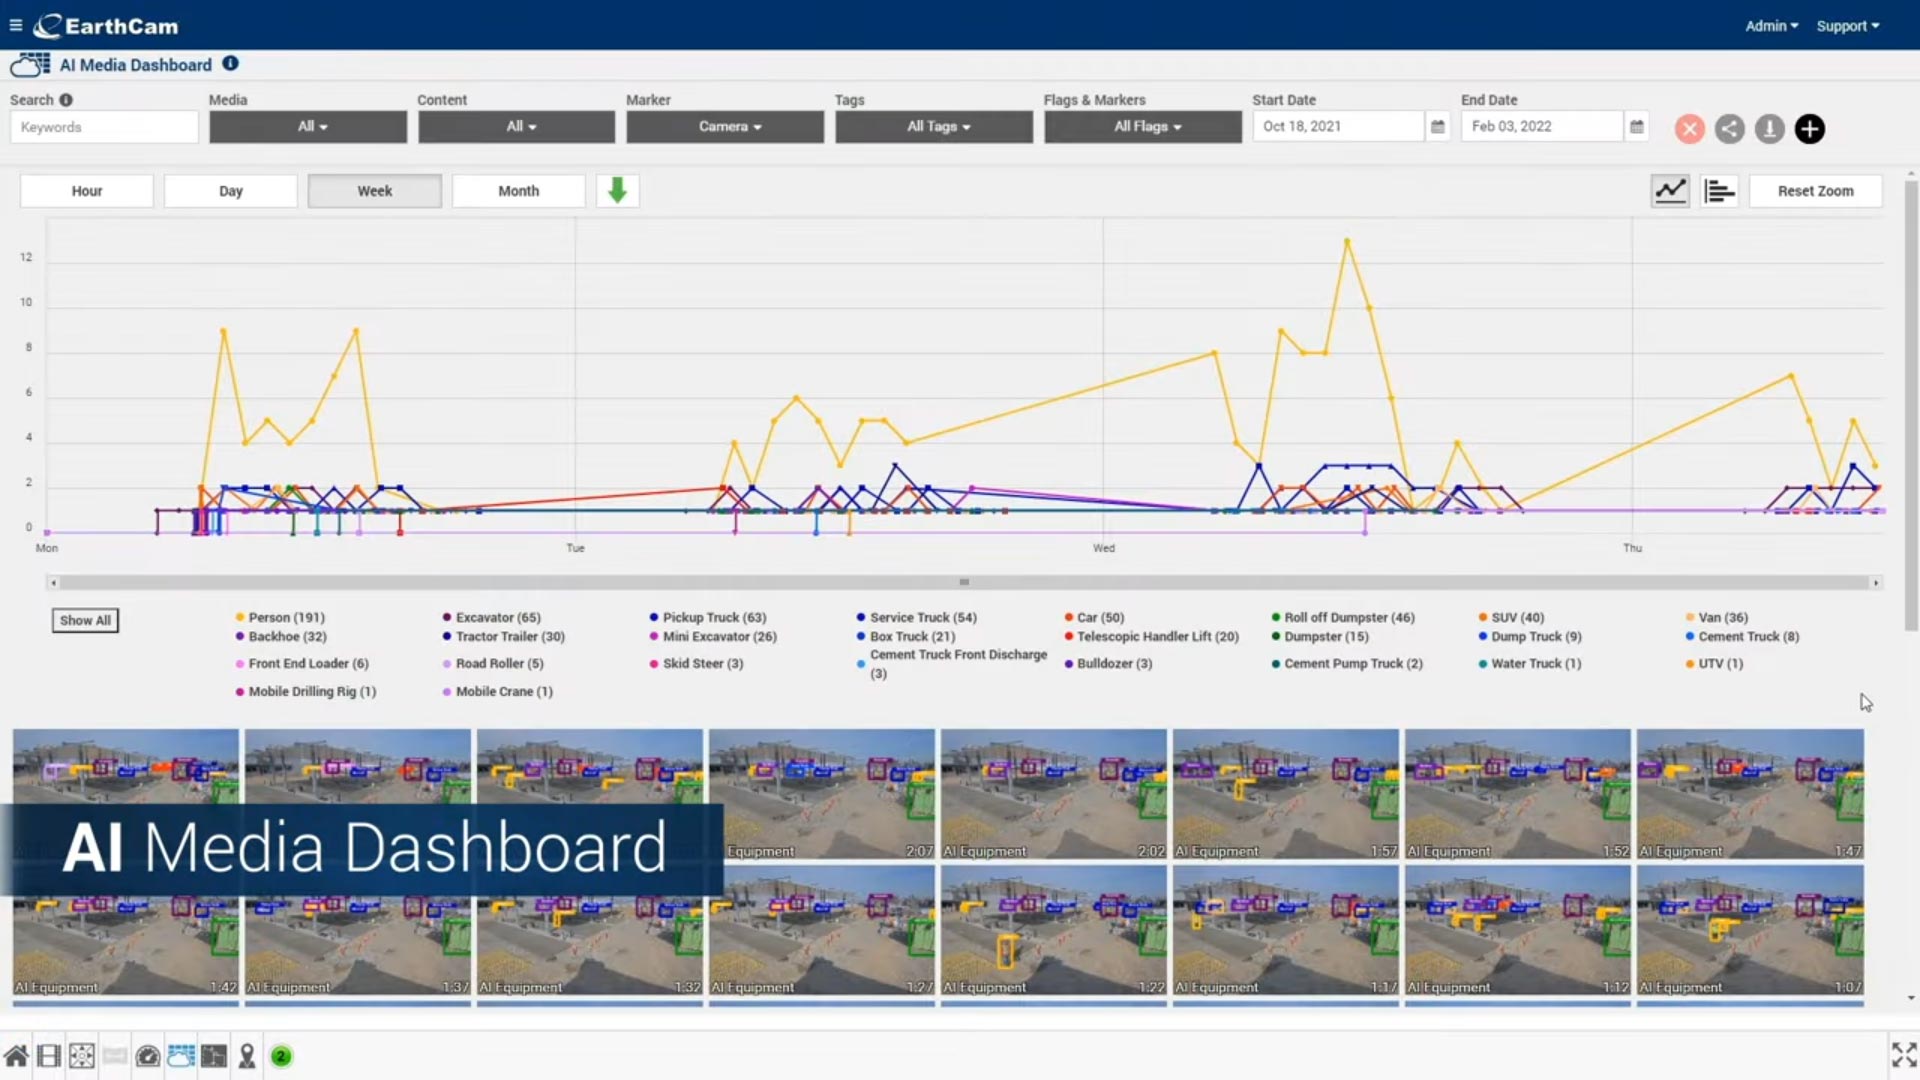Click the Start Date field Oct 18, 2021

1338,127
